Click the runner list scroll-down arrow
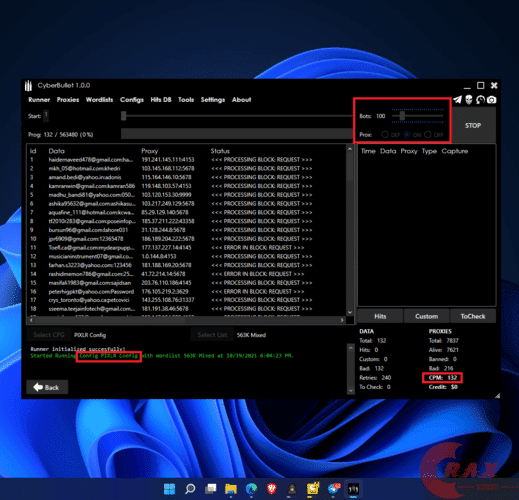 [350, 312]
